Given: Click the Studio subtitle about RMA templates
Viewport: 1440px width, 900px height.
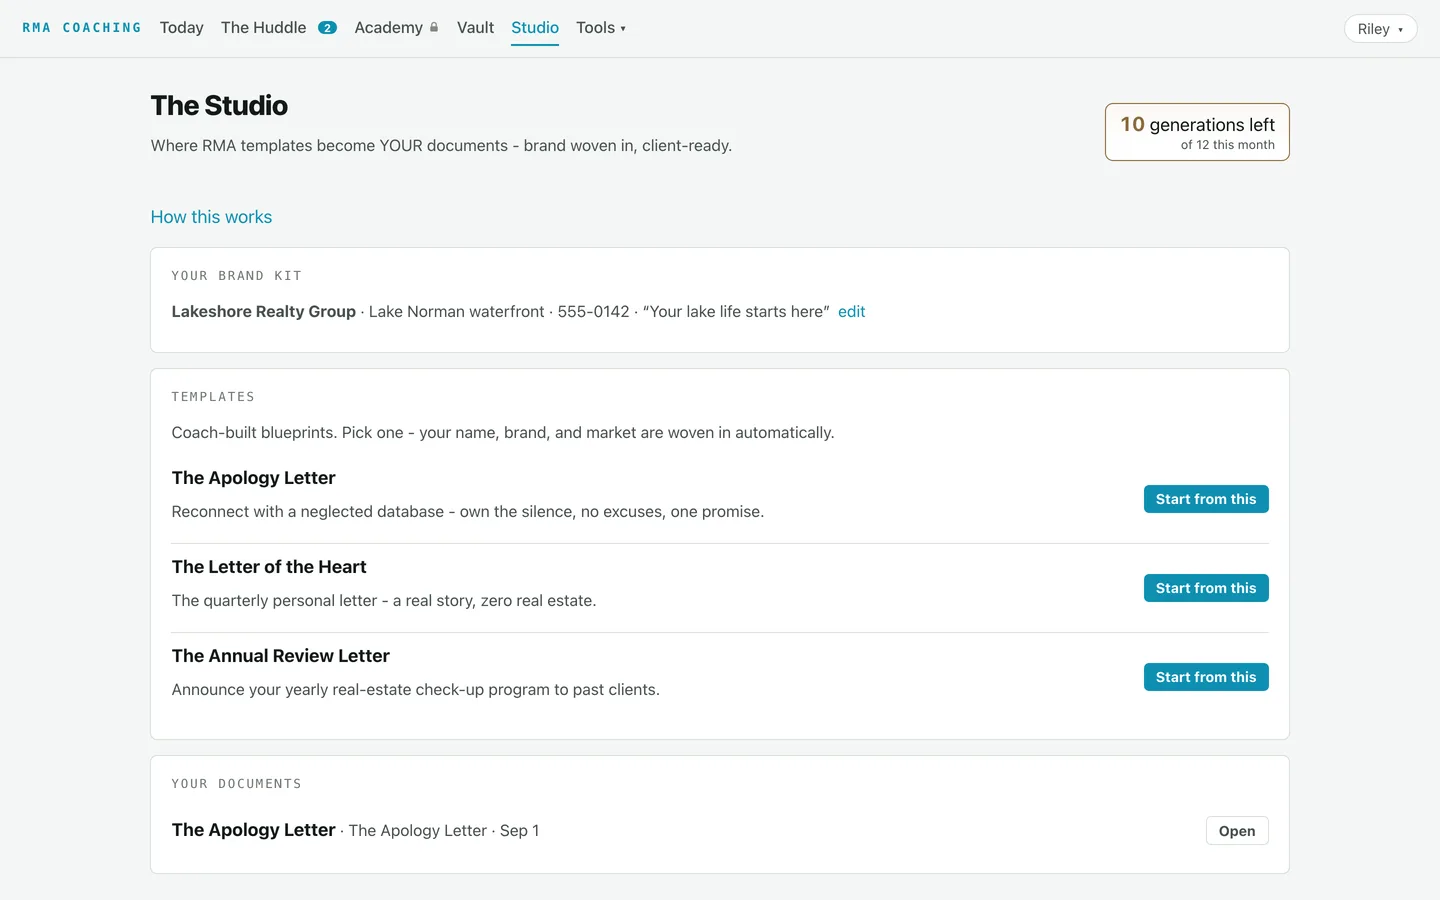Looking at the screenshot, I should tap(441, 146).
